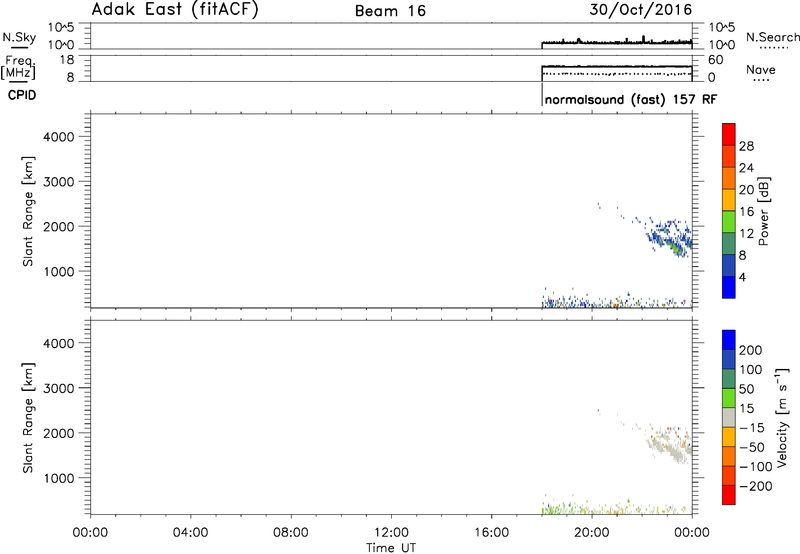Click the 'Time UT' axis label
The image size is (800, 554).
point(391,548)
